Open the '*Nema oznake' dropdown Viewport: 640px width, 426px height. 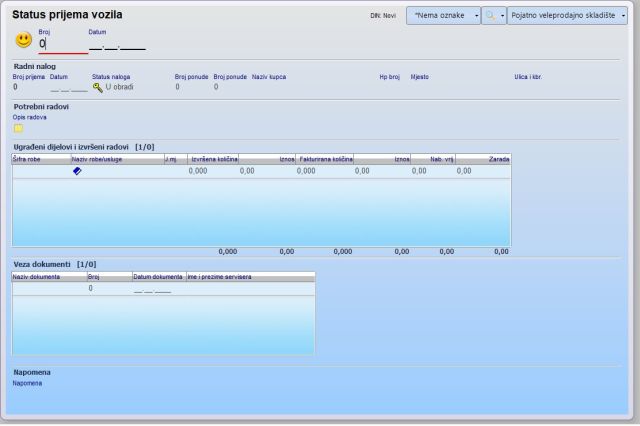441,16
